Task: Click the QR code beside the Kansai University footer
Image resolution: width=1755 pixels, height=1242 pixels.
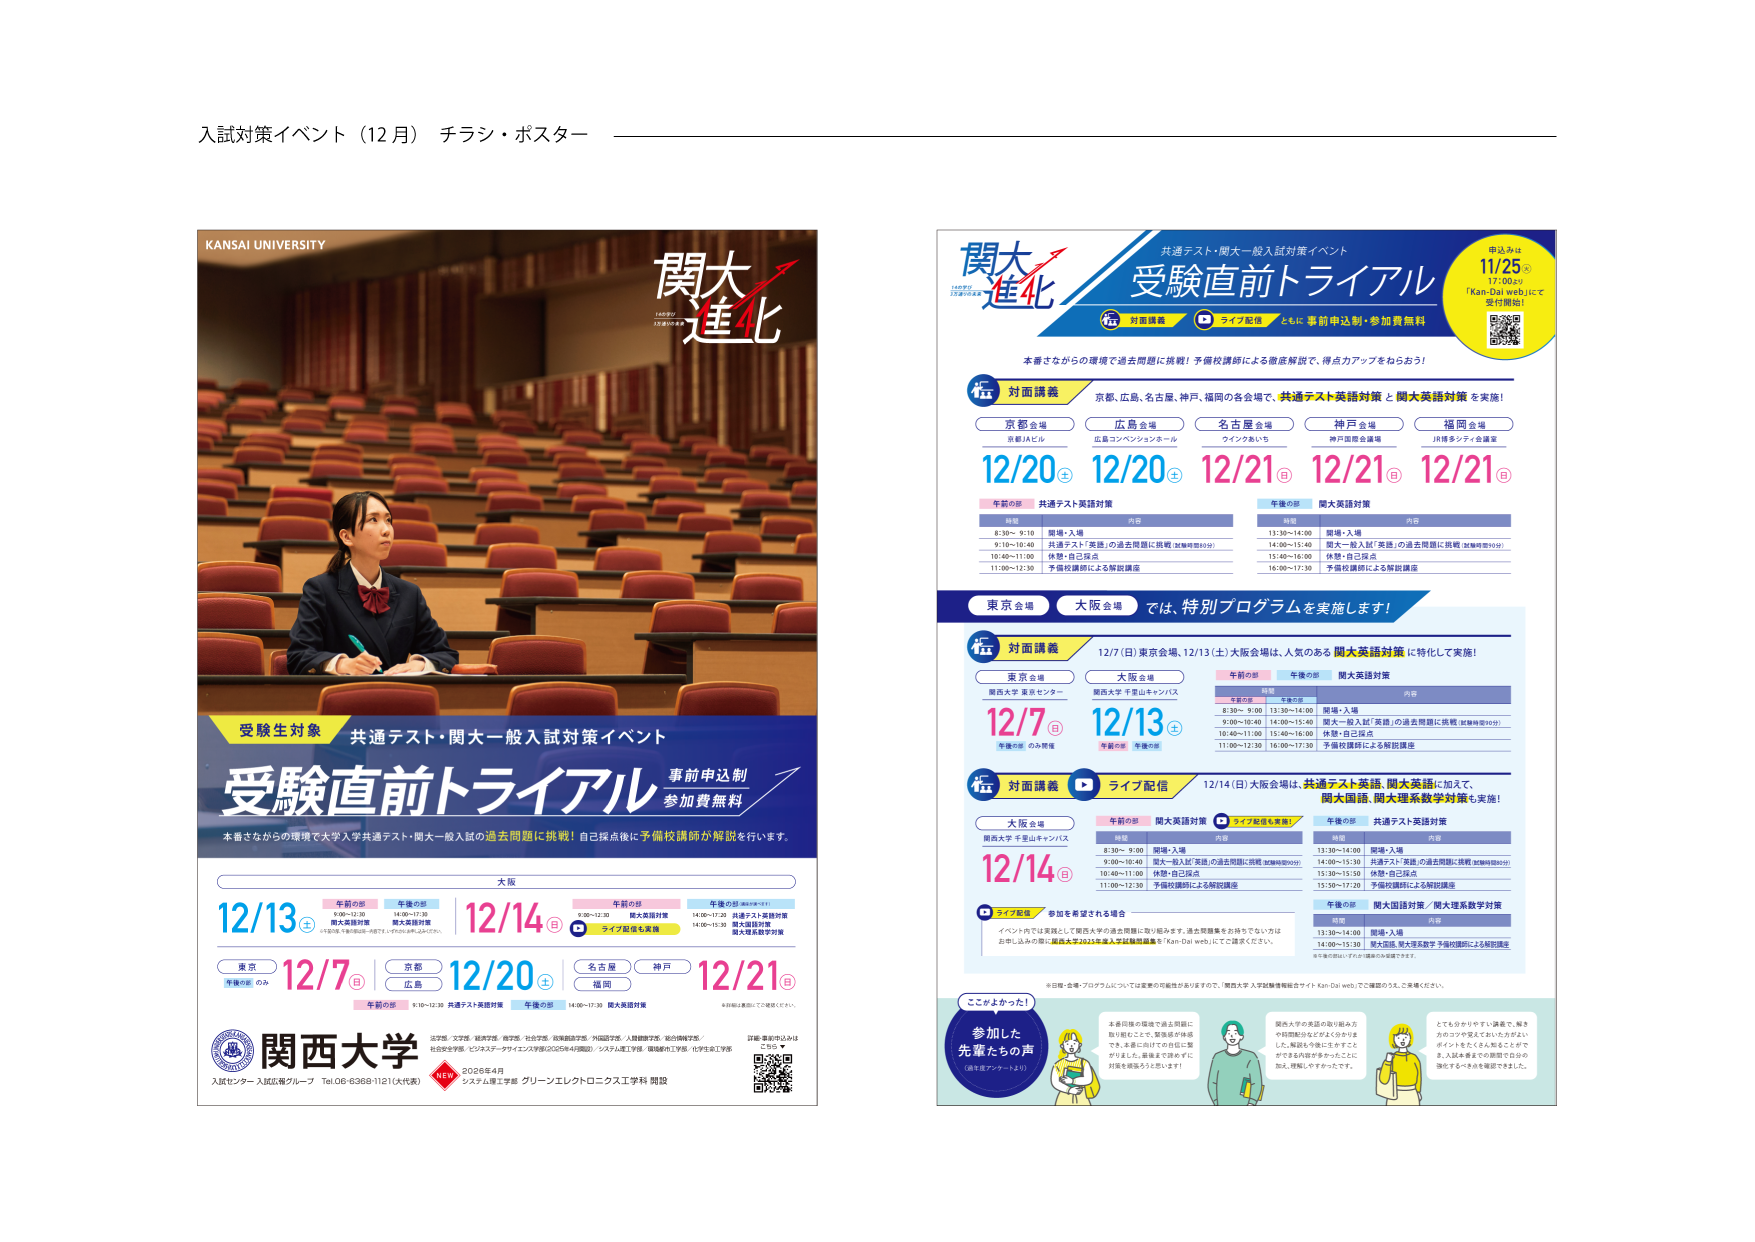Action: 772,1073
